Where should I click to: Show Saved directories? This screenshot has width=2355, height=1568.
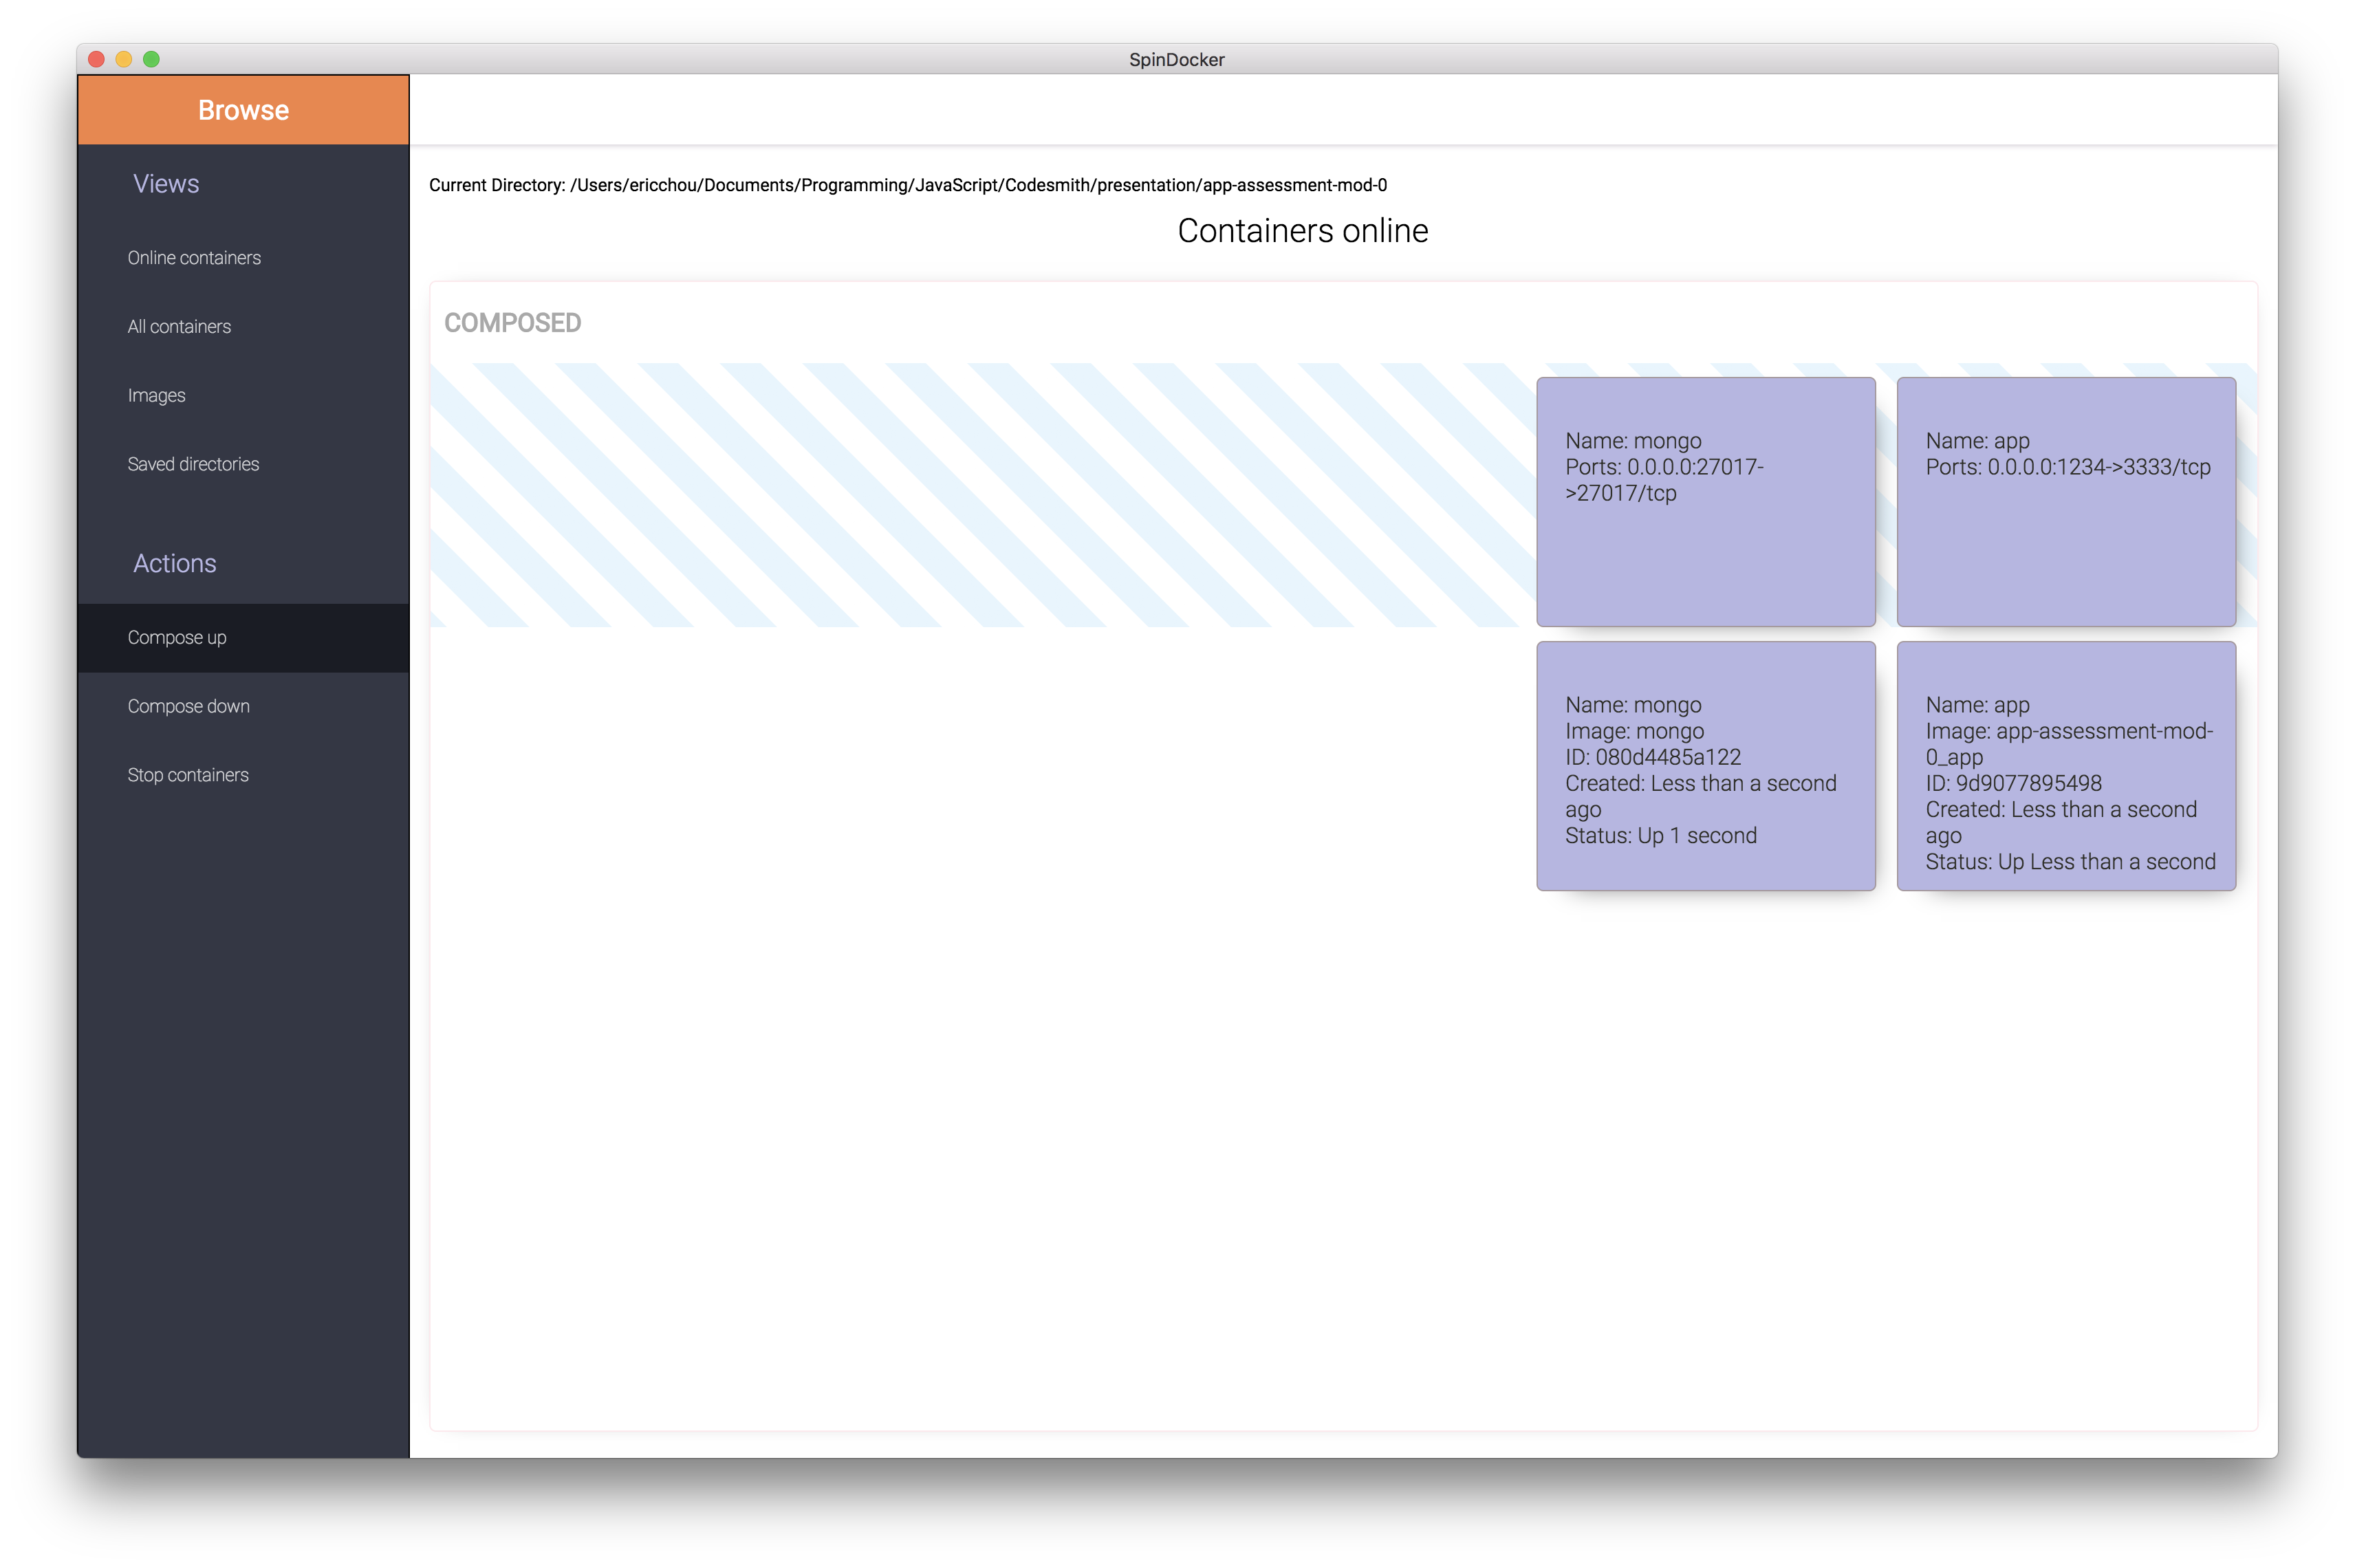243,464
